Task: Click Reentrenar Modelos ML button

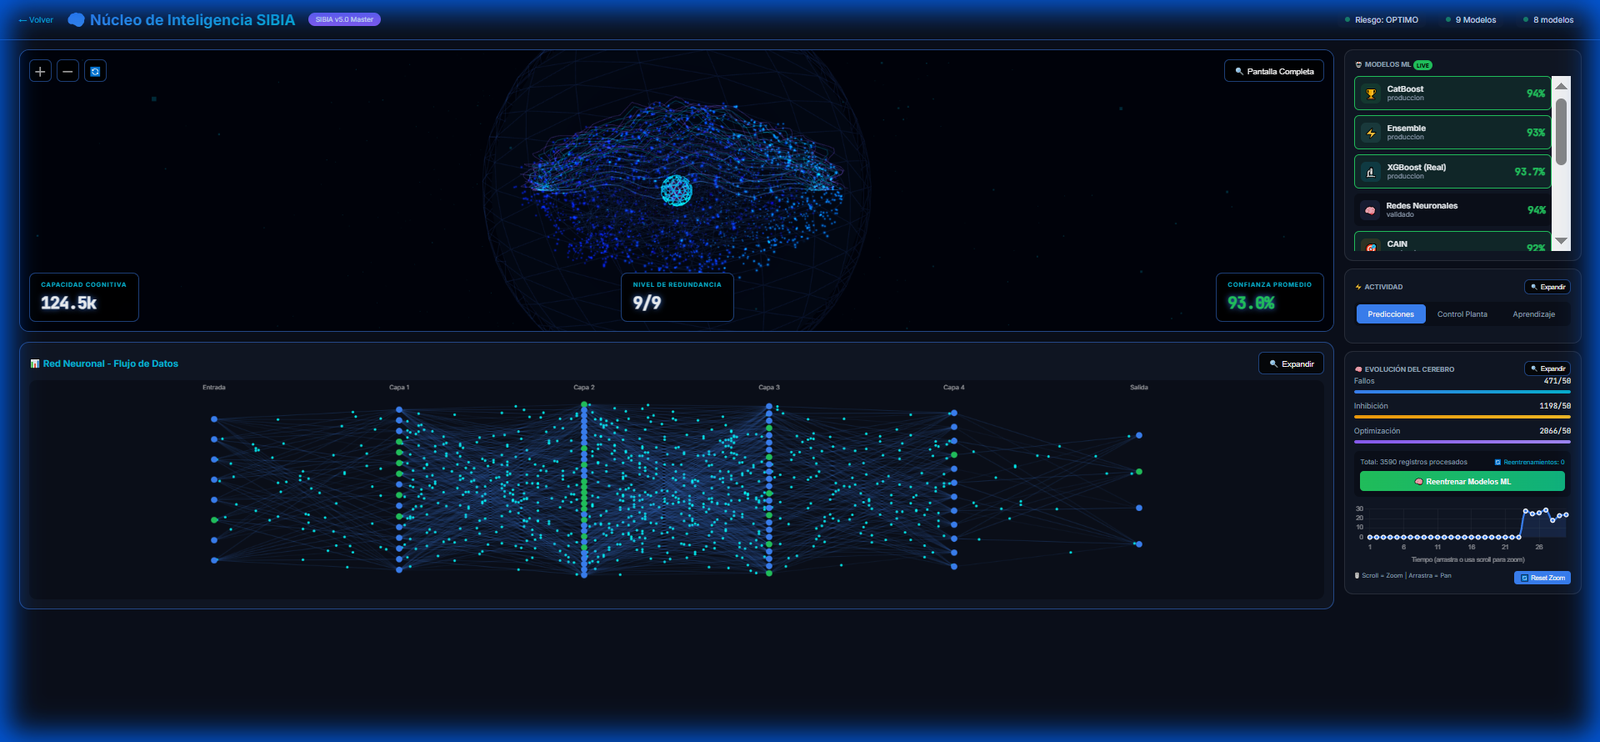Action: pyautogui.click(x=1462, y=481)
